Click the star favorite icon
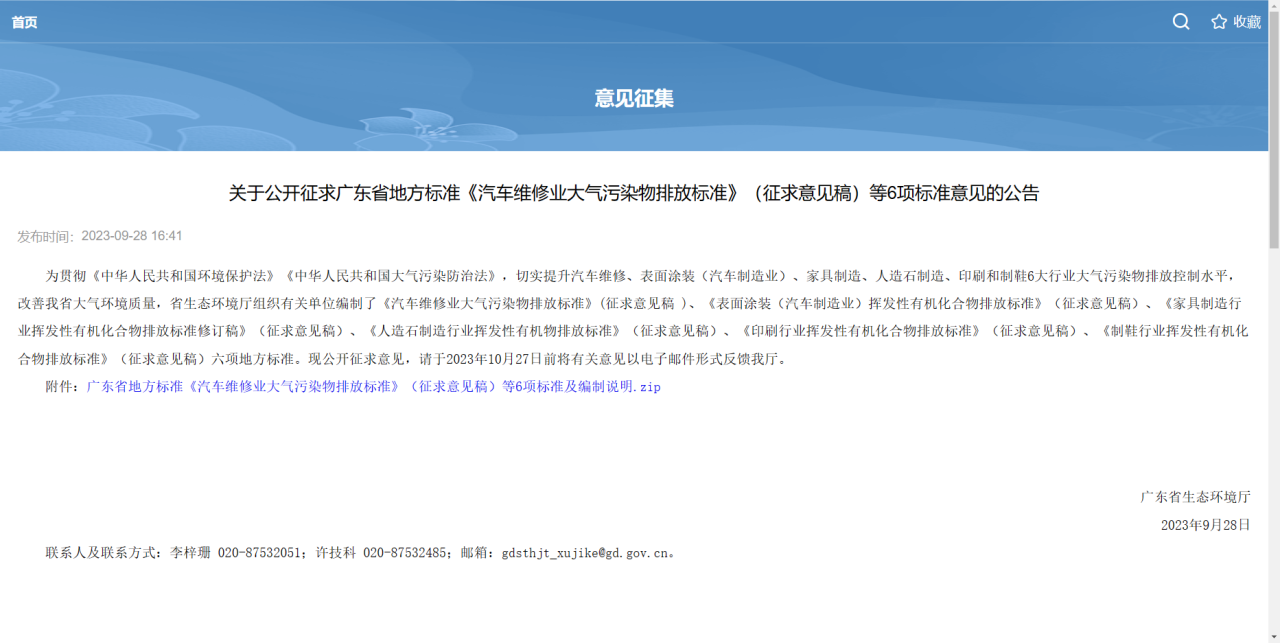Screen dimensions: 1280x643 point(1218,22)
